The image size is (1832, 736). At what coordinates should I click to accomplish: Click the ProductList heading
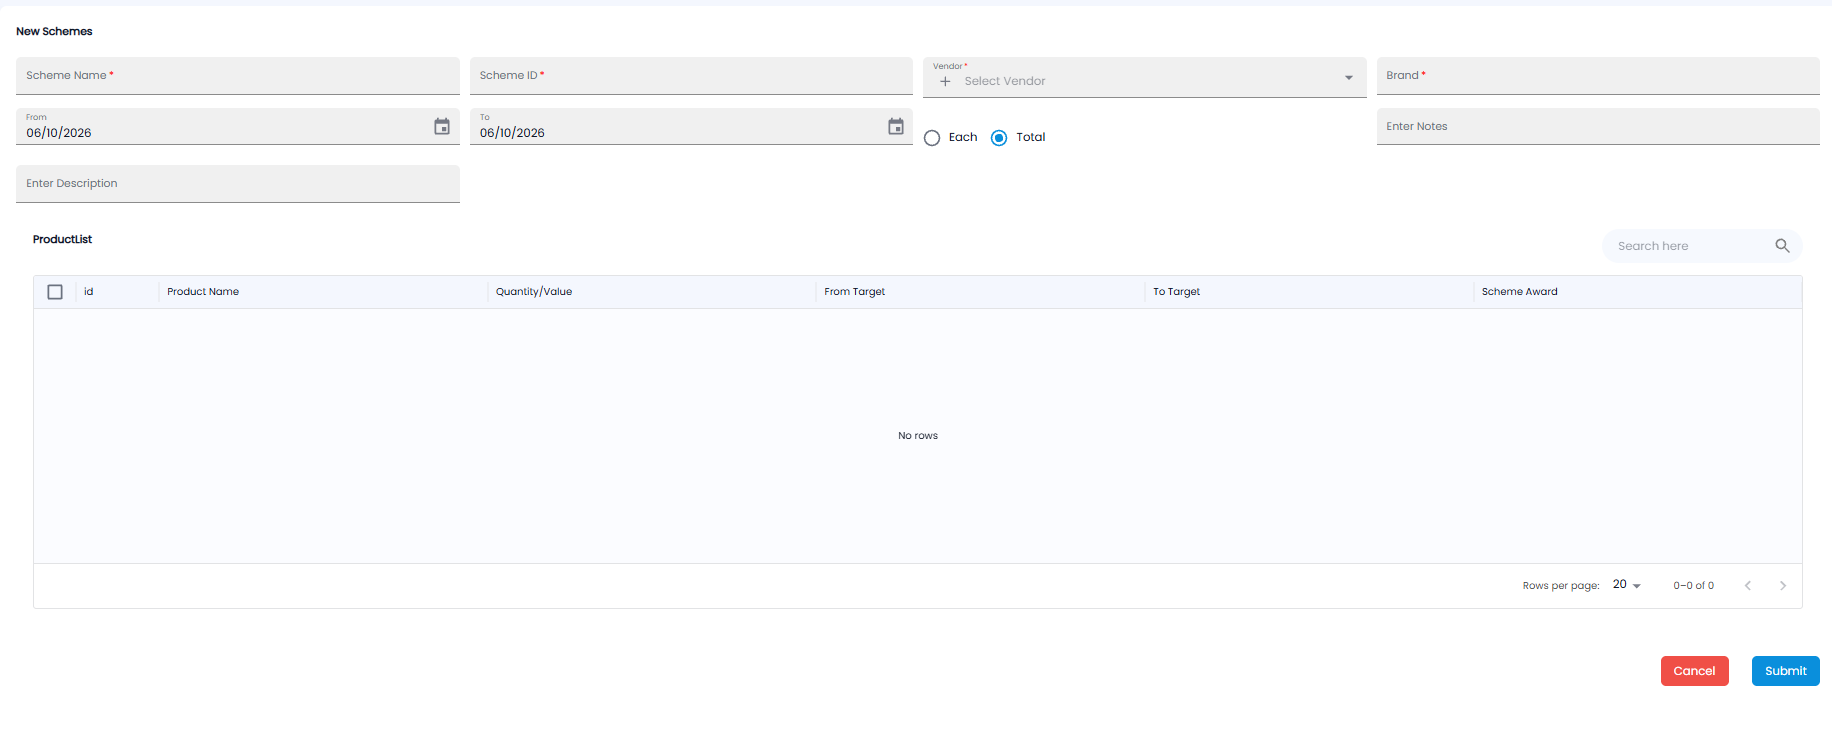point(62,240)
